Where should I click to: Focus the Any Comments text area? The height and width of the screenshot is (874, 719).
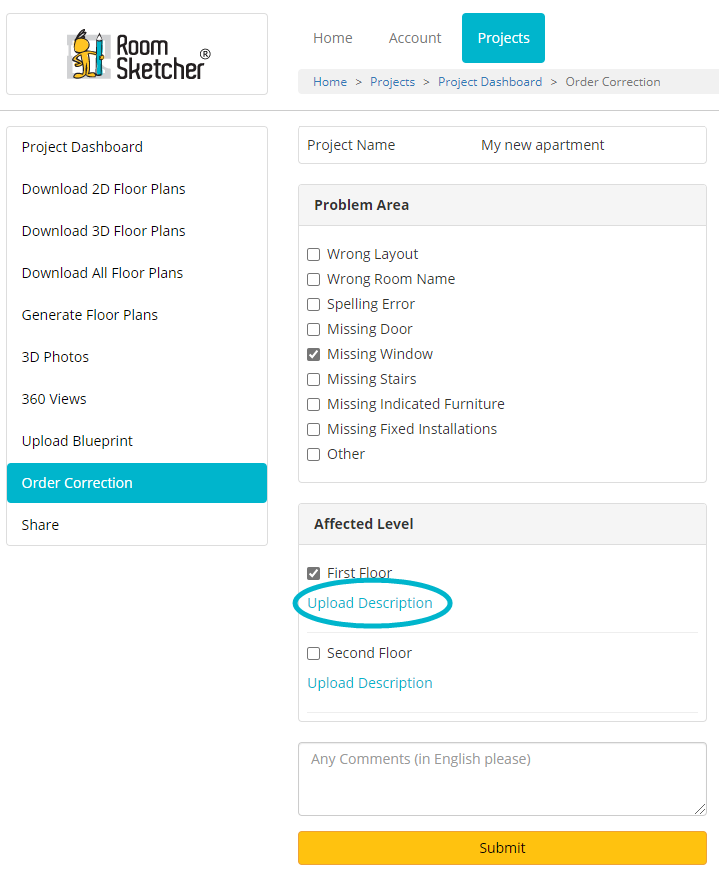502,779
